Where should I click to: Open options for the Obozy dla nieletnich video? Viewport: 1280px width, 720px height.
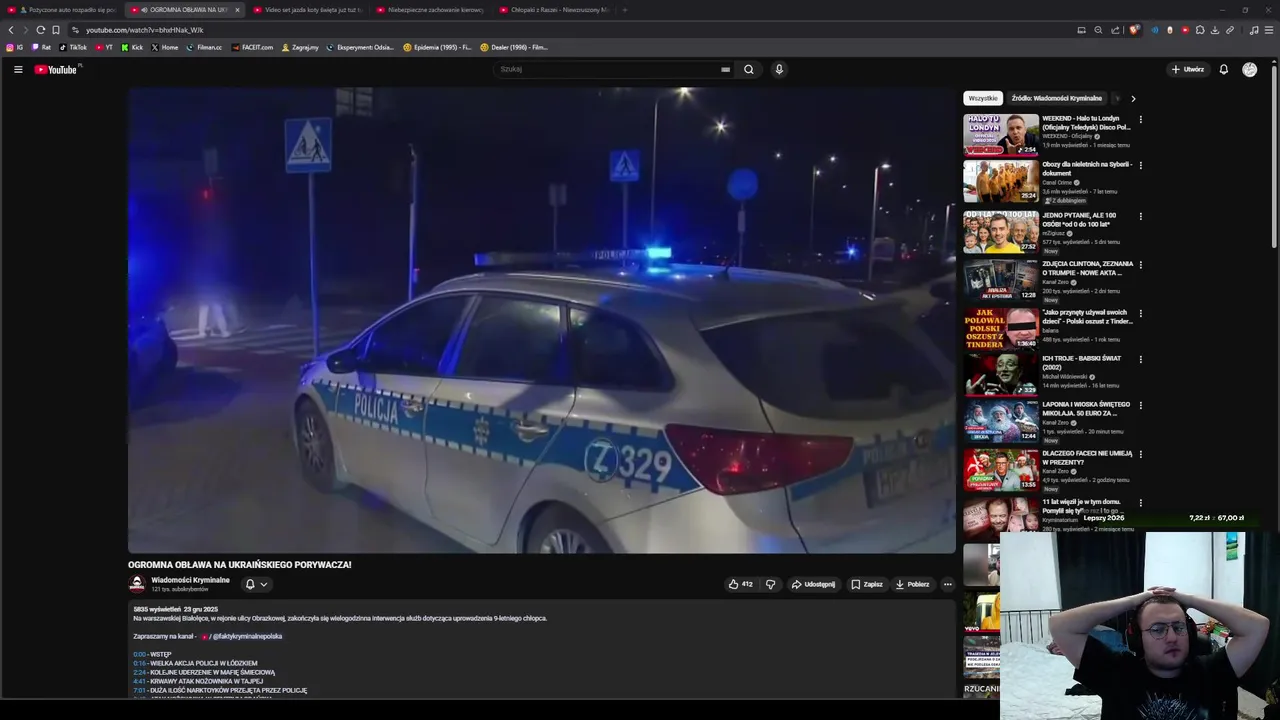[1140, 165]
